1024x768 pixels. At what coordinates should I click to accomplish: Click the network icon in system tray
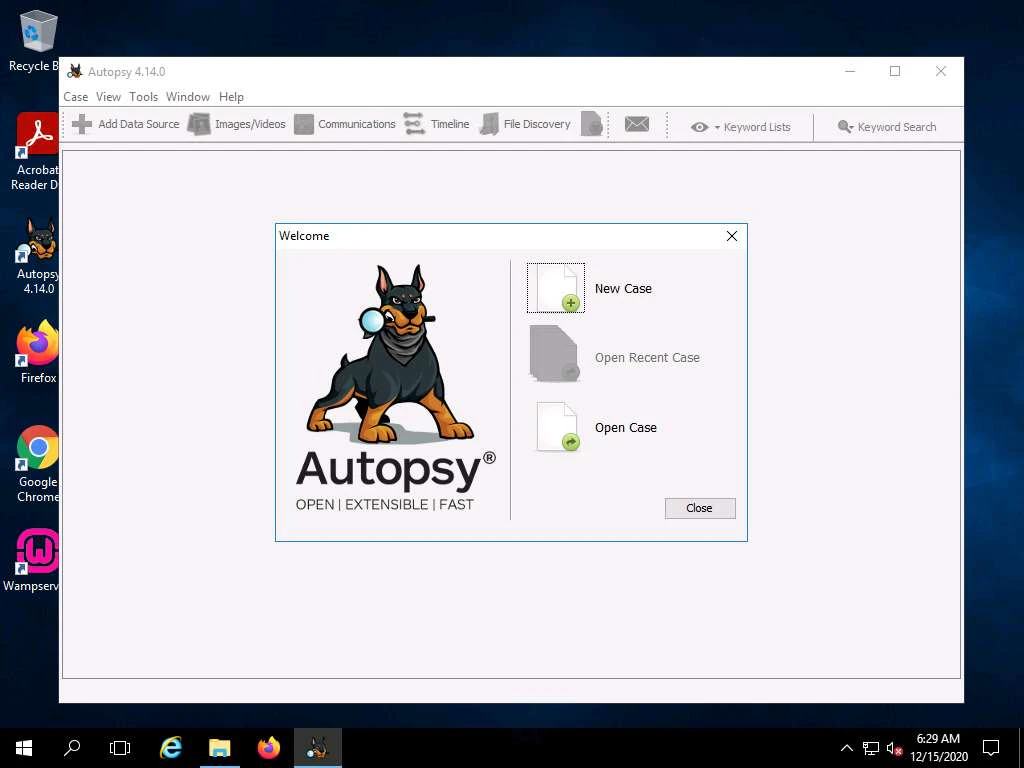point(871,748)
